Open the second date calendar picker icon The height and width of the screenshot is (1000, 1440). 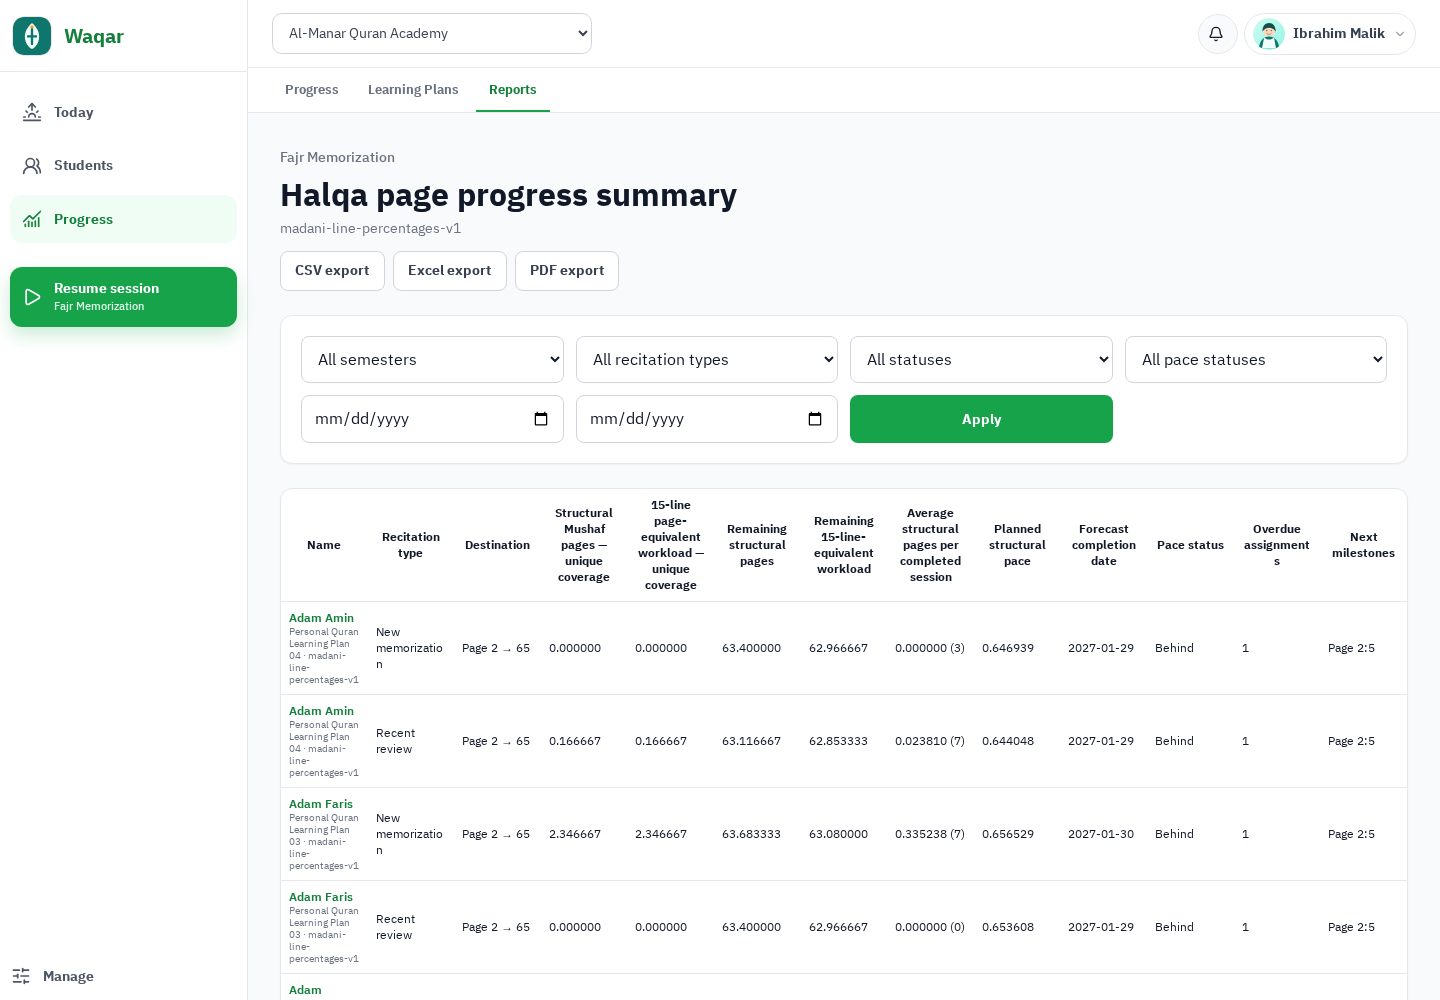[815, 419]
